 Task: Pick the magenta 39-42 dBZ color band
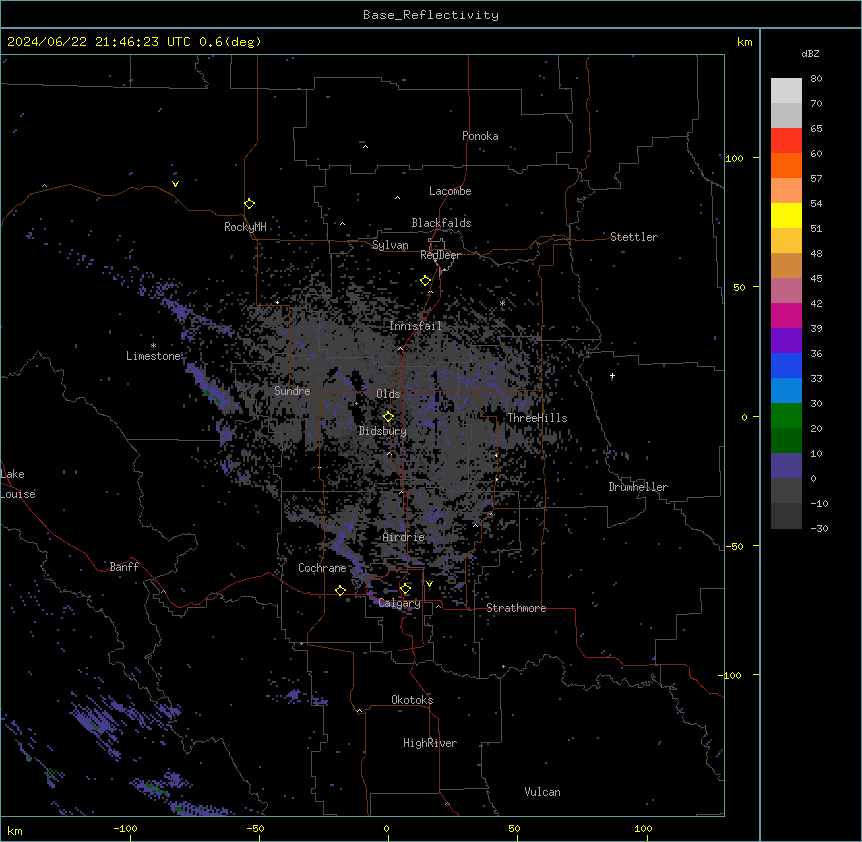(x=786, y=315)
